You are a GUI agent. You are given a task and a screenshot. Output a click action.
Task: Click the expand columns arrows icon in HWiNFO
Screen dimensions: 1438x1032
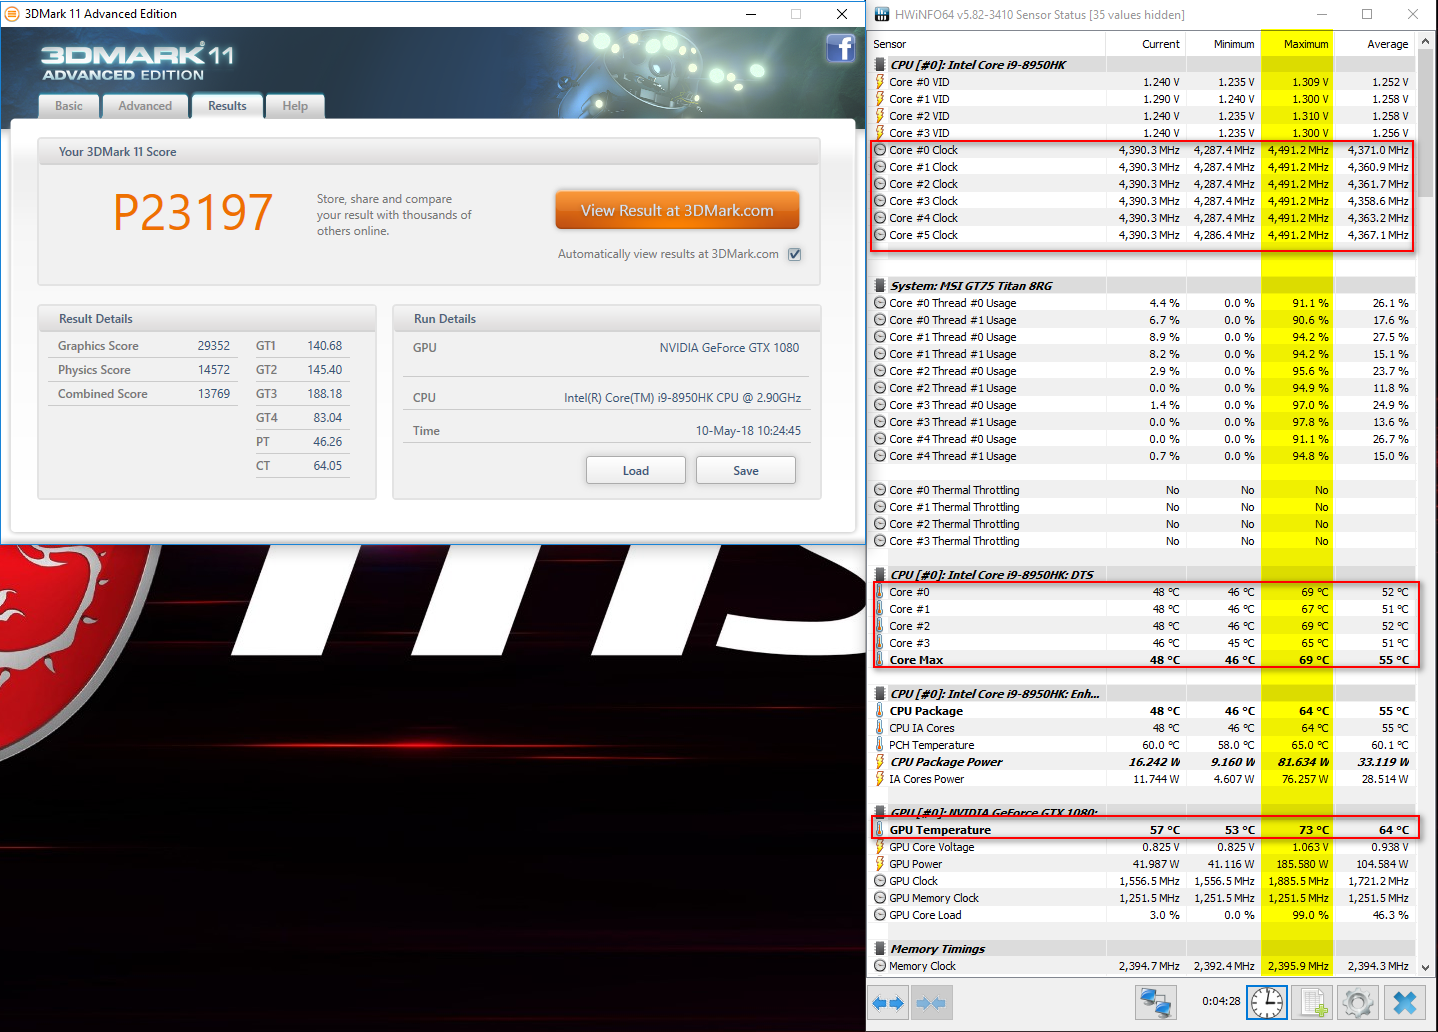[x=888, y=1002]
